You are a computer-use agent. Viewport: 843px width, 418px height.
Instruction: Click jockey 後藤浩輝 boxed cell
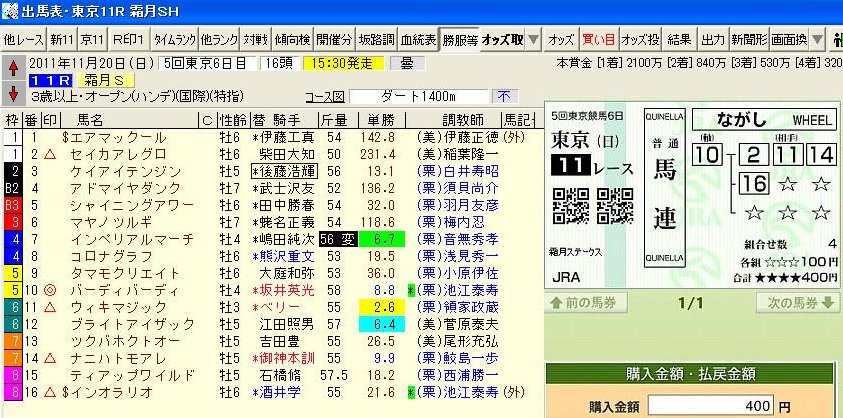pyautogui.click(x=284, y=172)
